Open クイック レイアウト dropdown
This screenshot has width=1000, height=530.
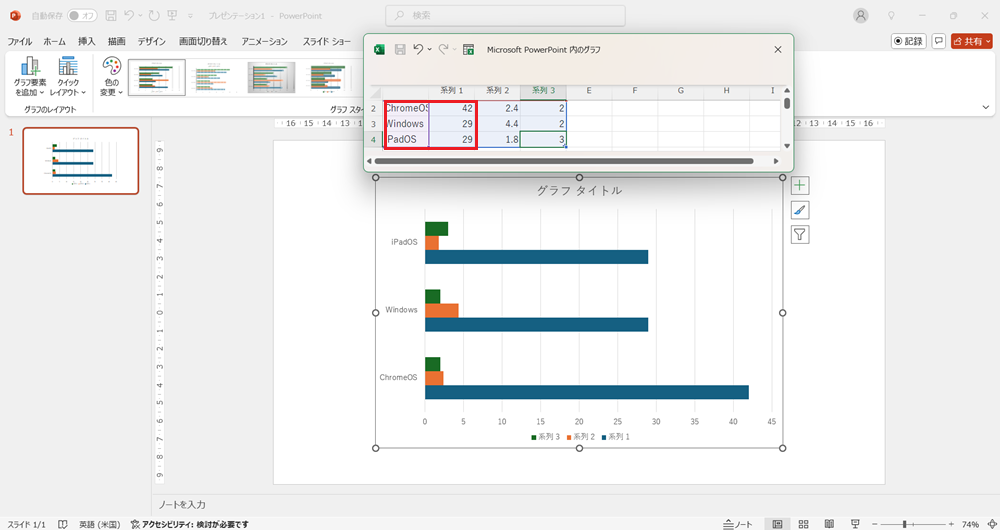68,76
